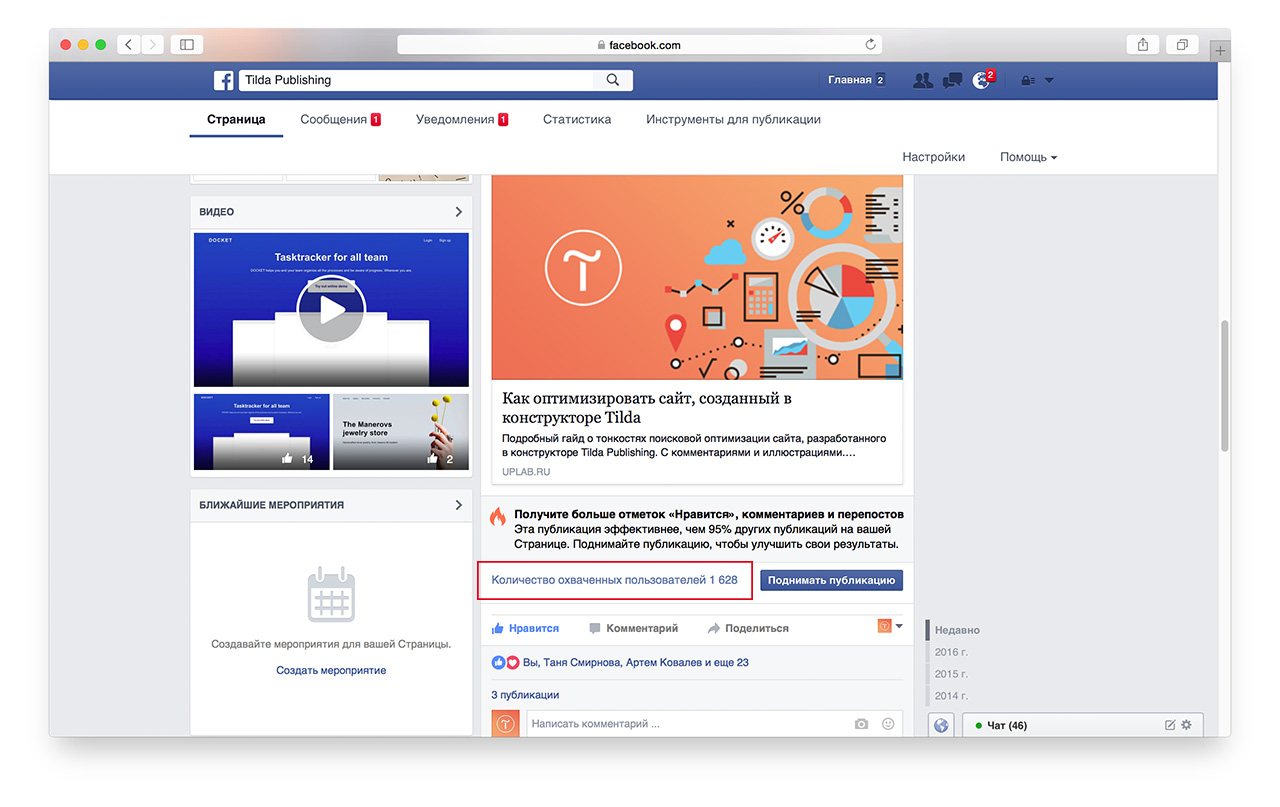Screen dimensions: 1280x807
Task: Open chat settings gear icon
Action: point(1186,725)
